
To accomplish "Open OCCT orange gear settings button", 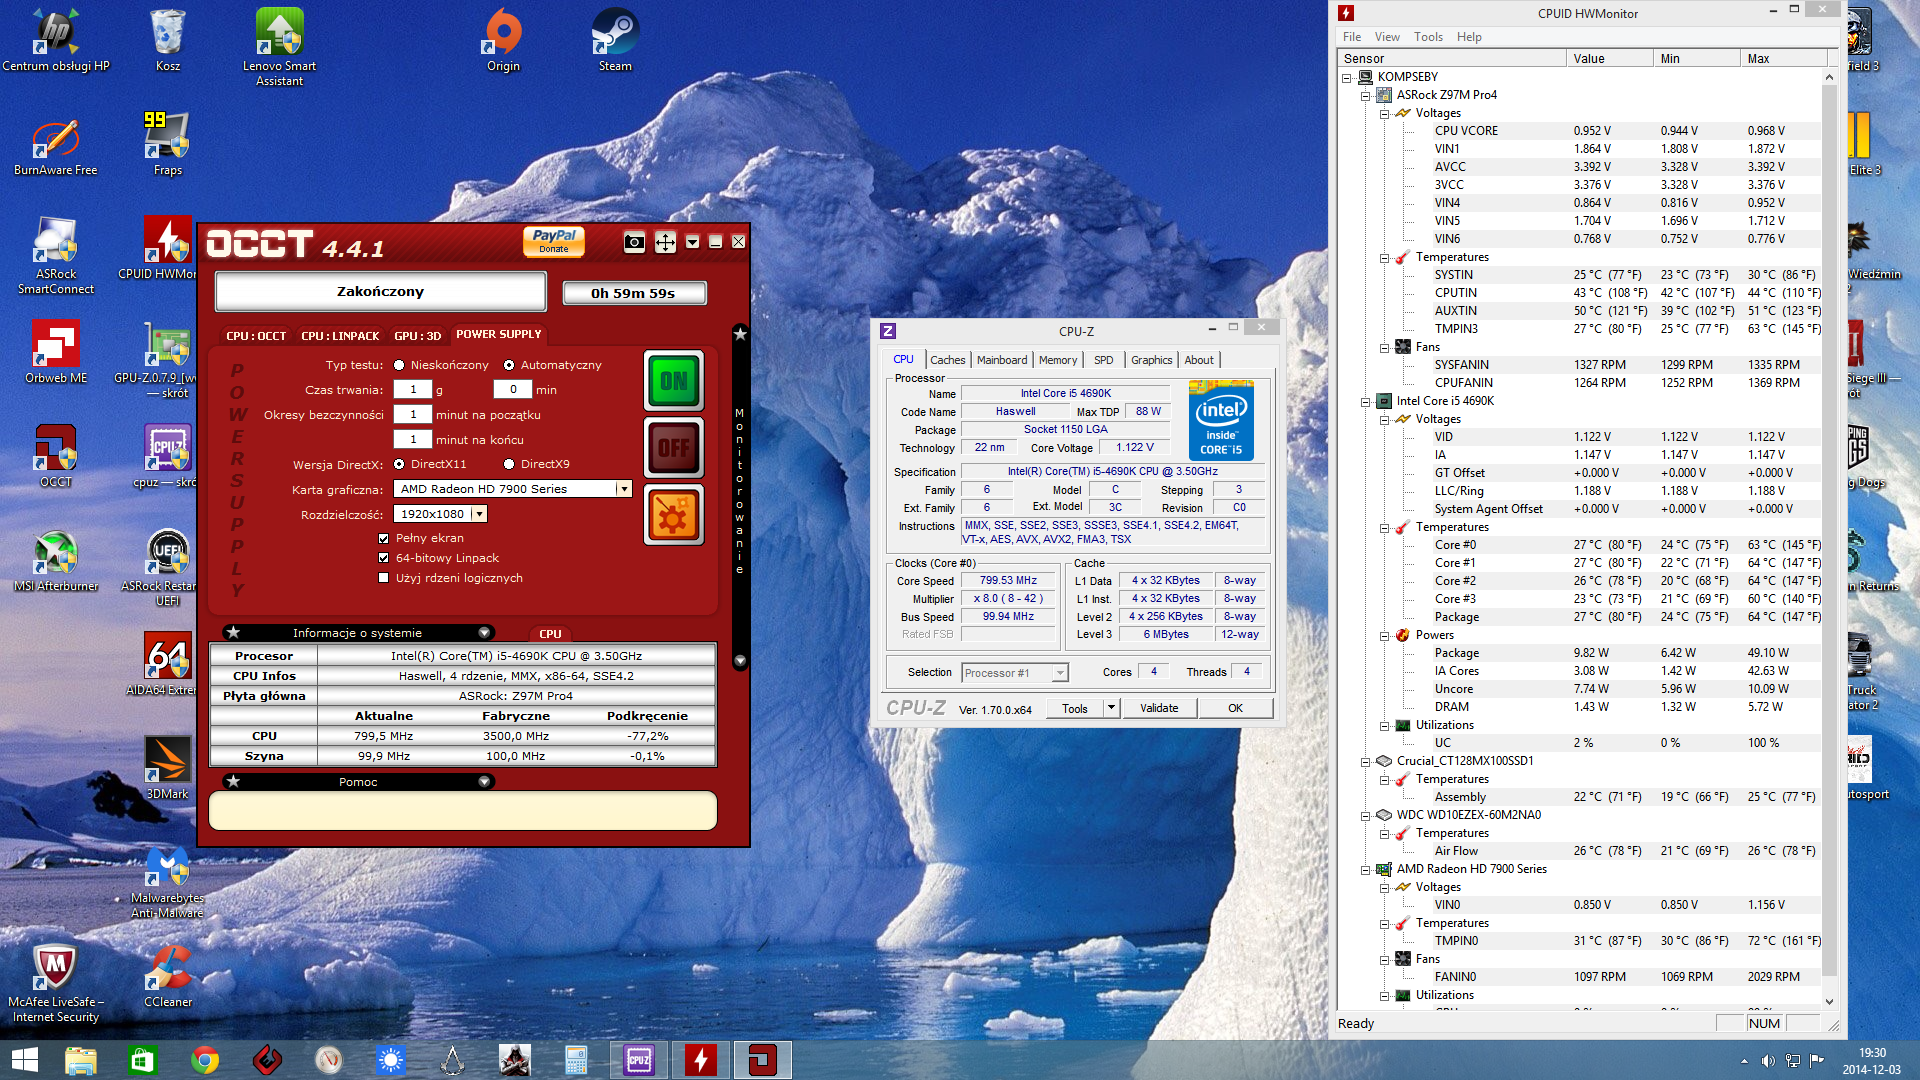I will tap(674, 516).
